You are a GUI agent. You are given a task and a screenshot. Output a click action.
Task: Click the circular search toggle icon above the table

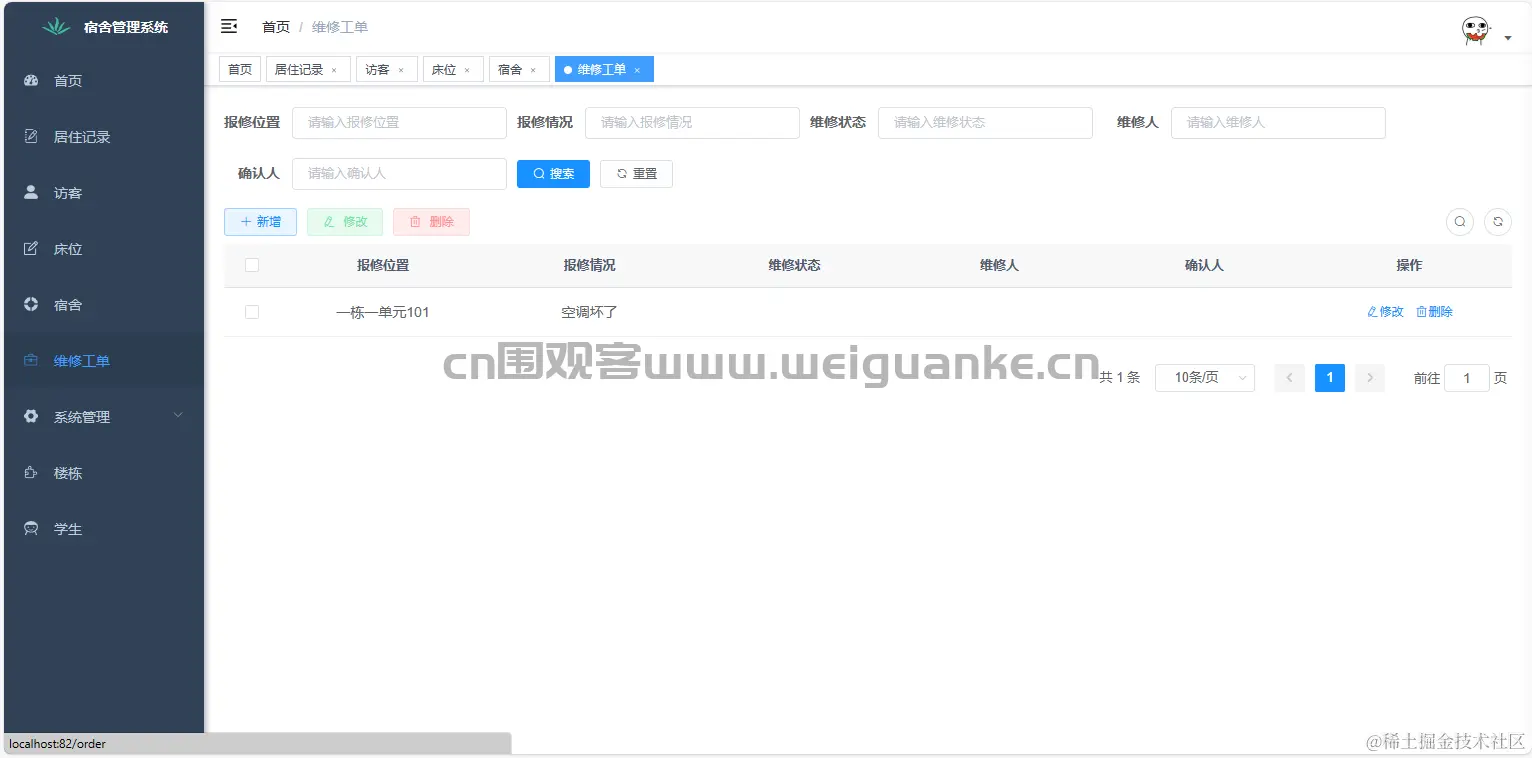[x=1460, y=222]
